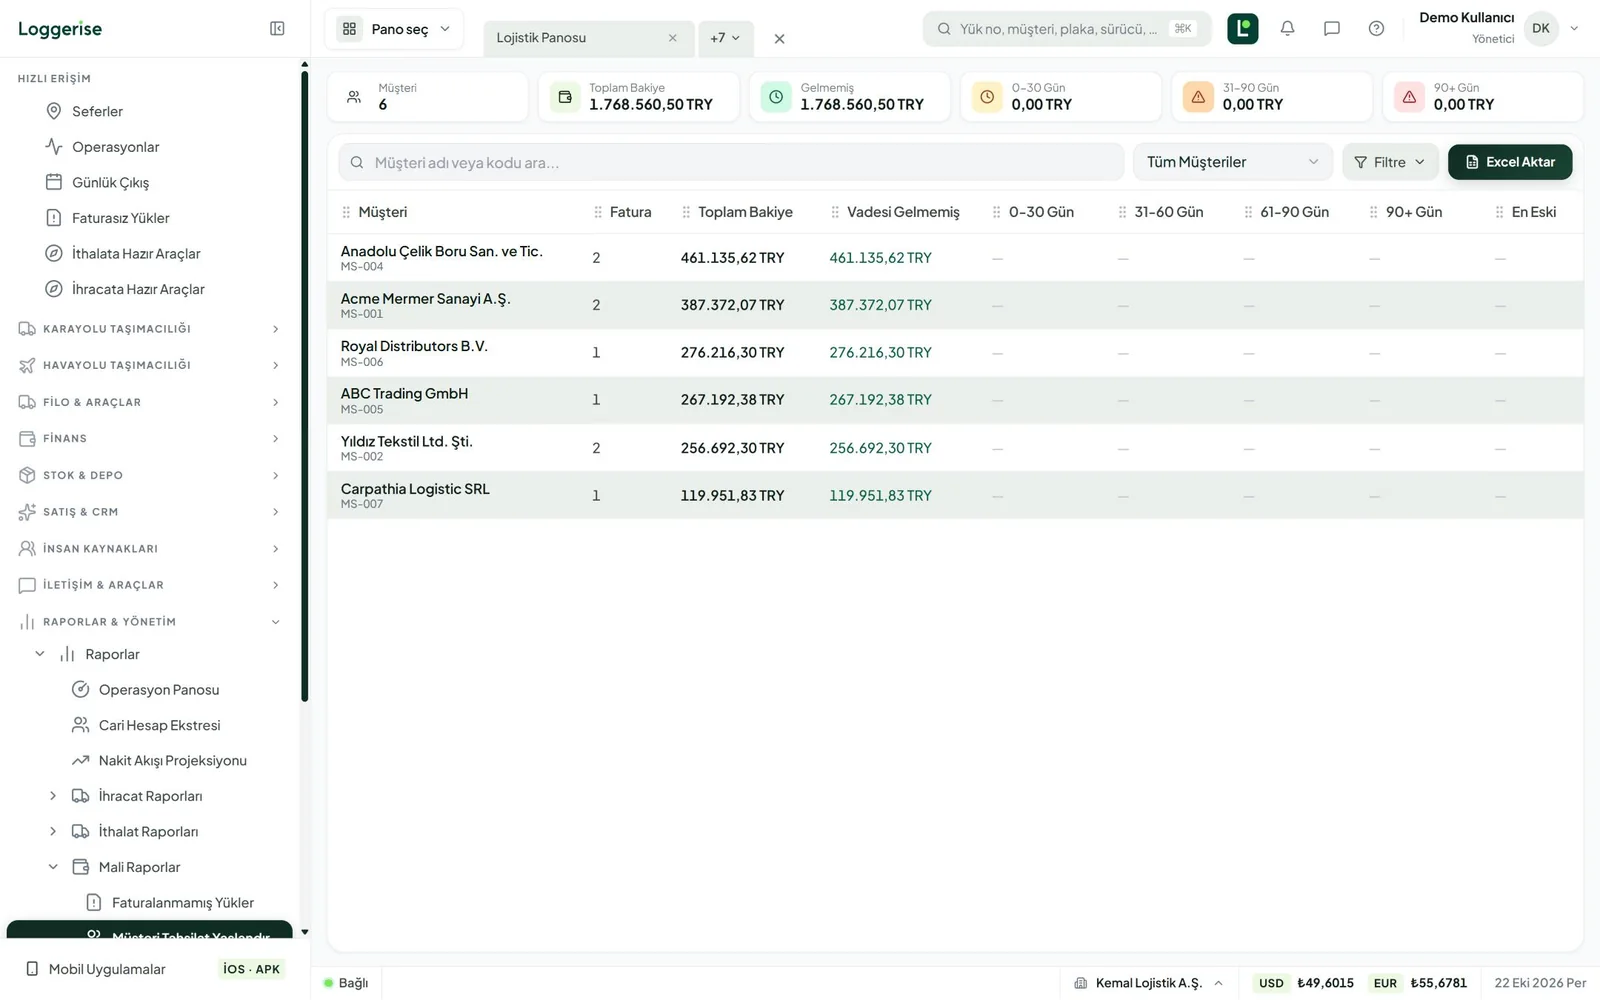This screenshot has height=1000, width=1600.
Task: Click Kemal Lojistik A.Ş. company selector
Action: point(1148,983)
